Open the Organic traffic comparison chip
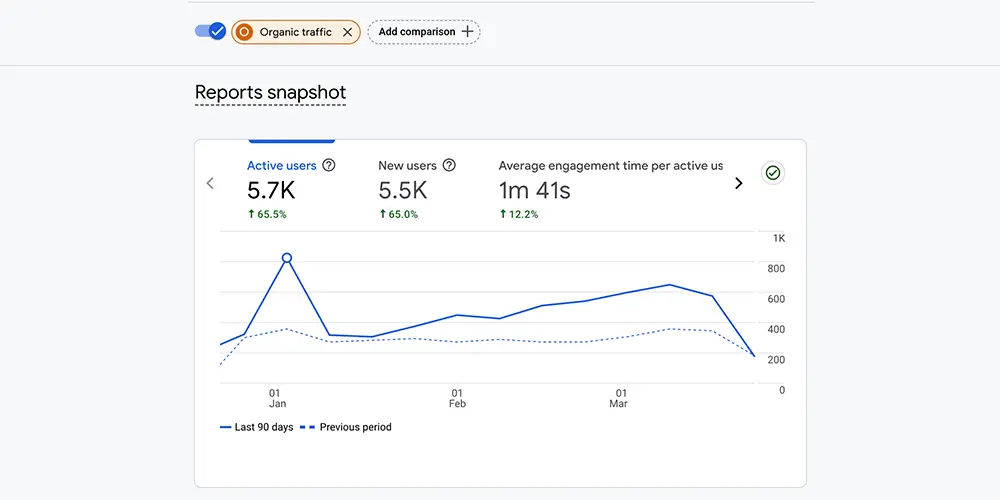 (295, 32)
